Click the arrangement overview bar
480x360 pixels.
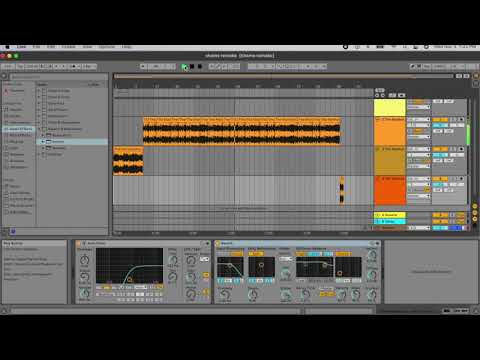tap(283, 76)
